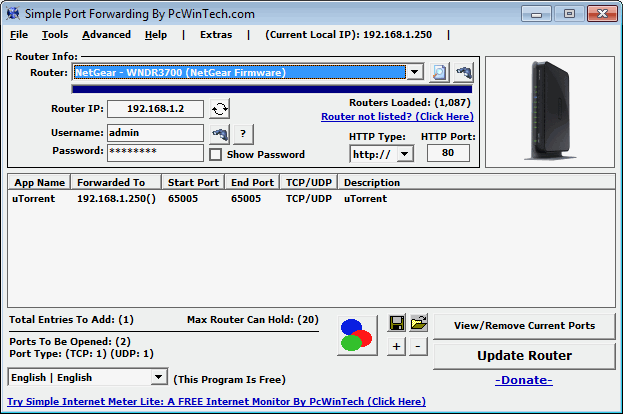
Task: Click the Router IP input field
Action: point(155,109)
